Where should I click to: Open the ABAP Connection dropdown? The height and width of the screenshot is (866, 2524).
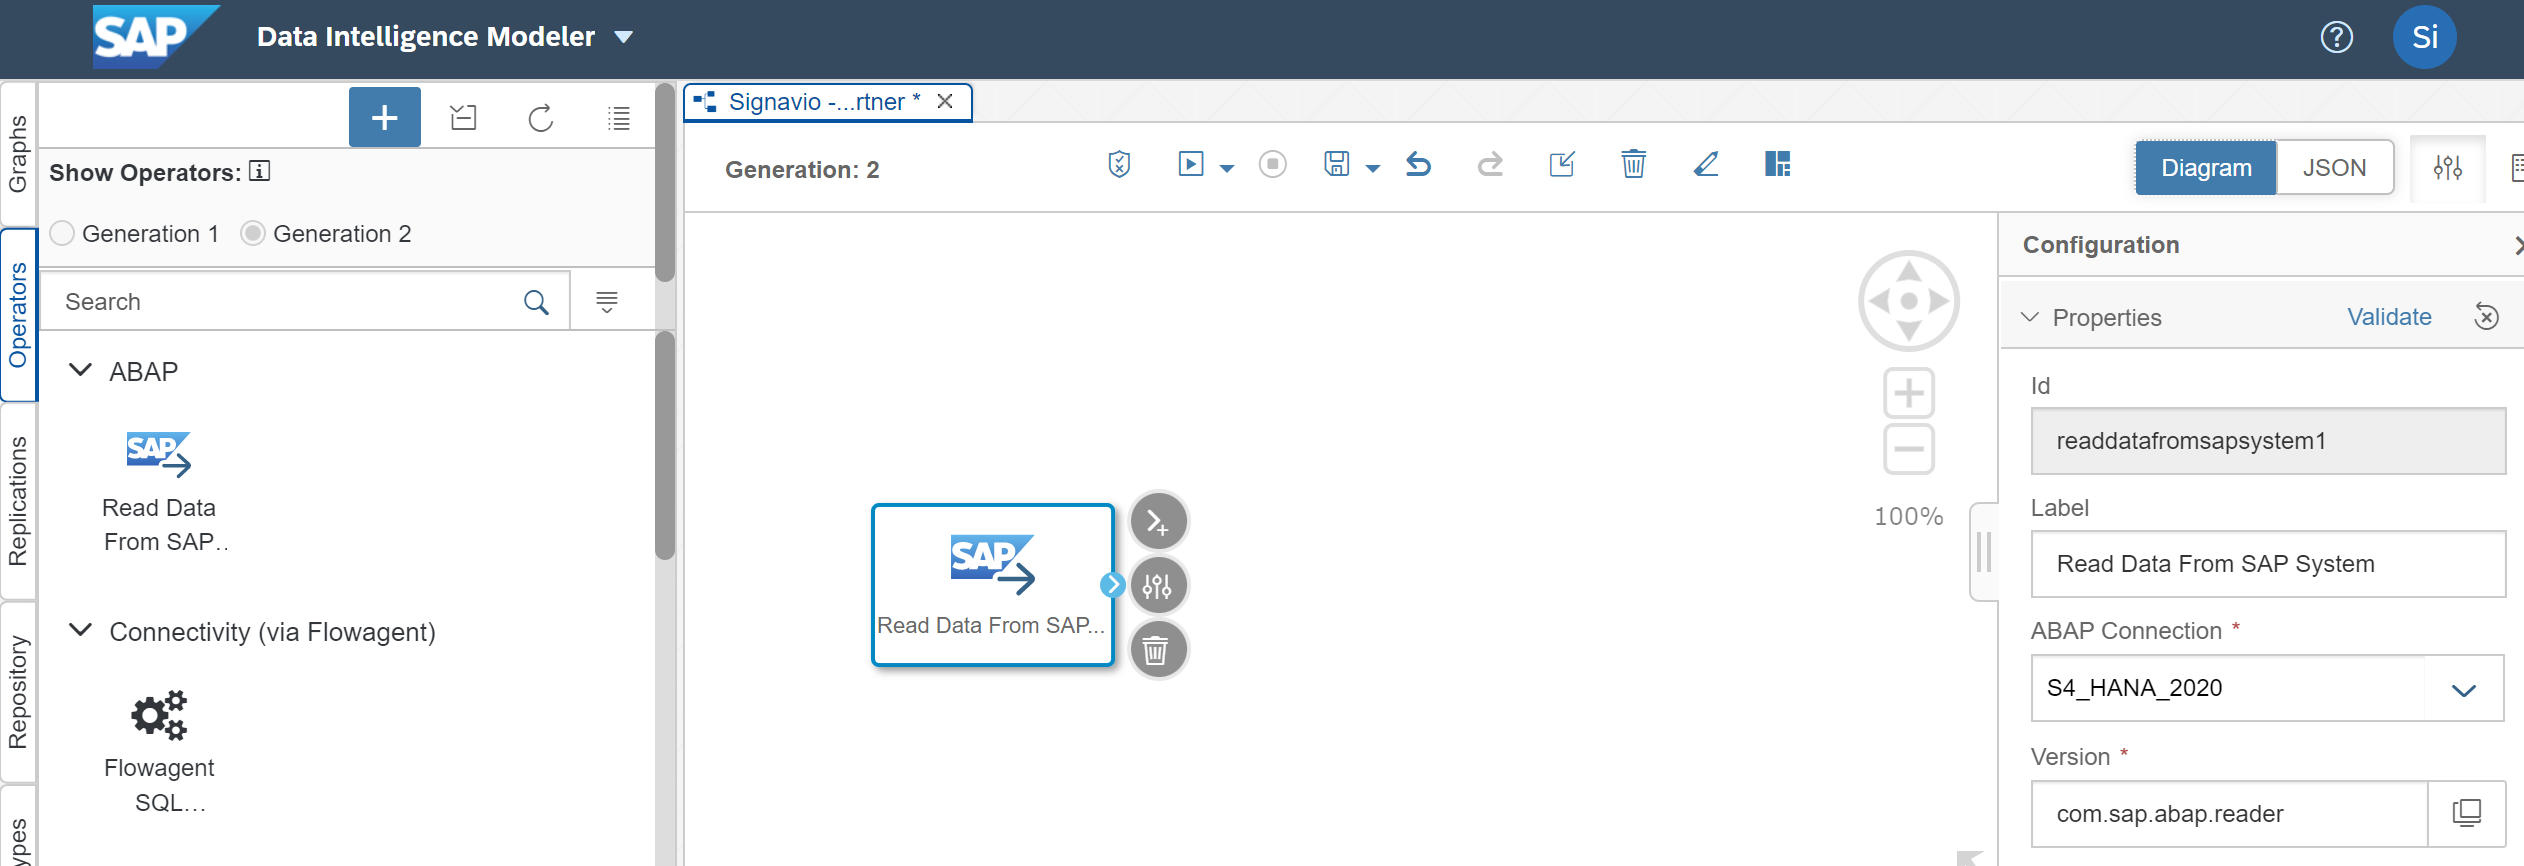pyautogui.click(x=2463, y=689)
